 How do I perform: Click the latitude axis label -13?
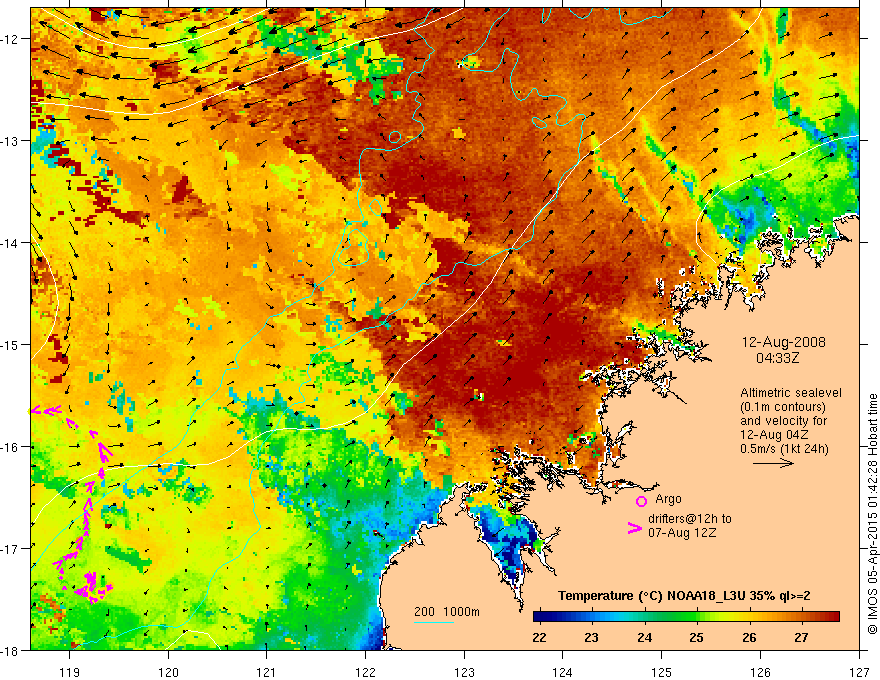(10, 141)
